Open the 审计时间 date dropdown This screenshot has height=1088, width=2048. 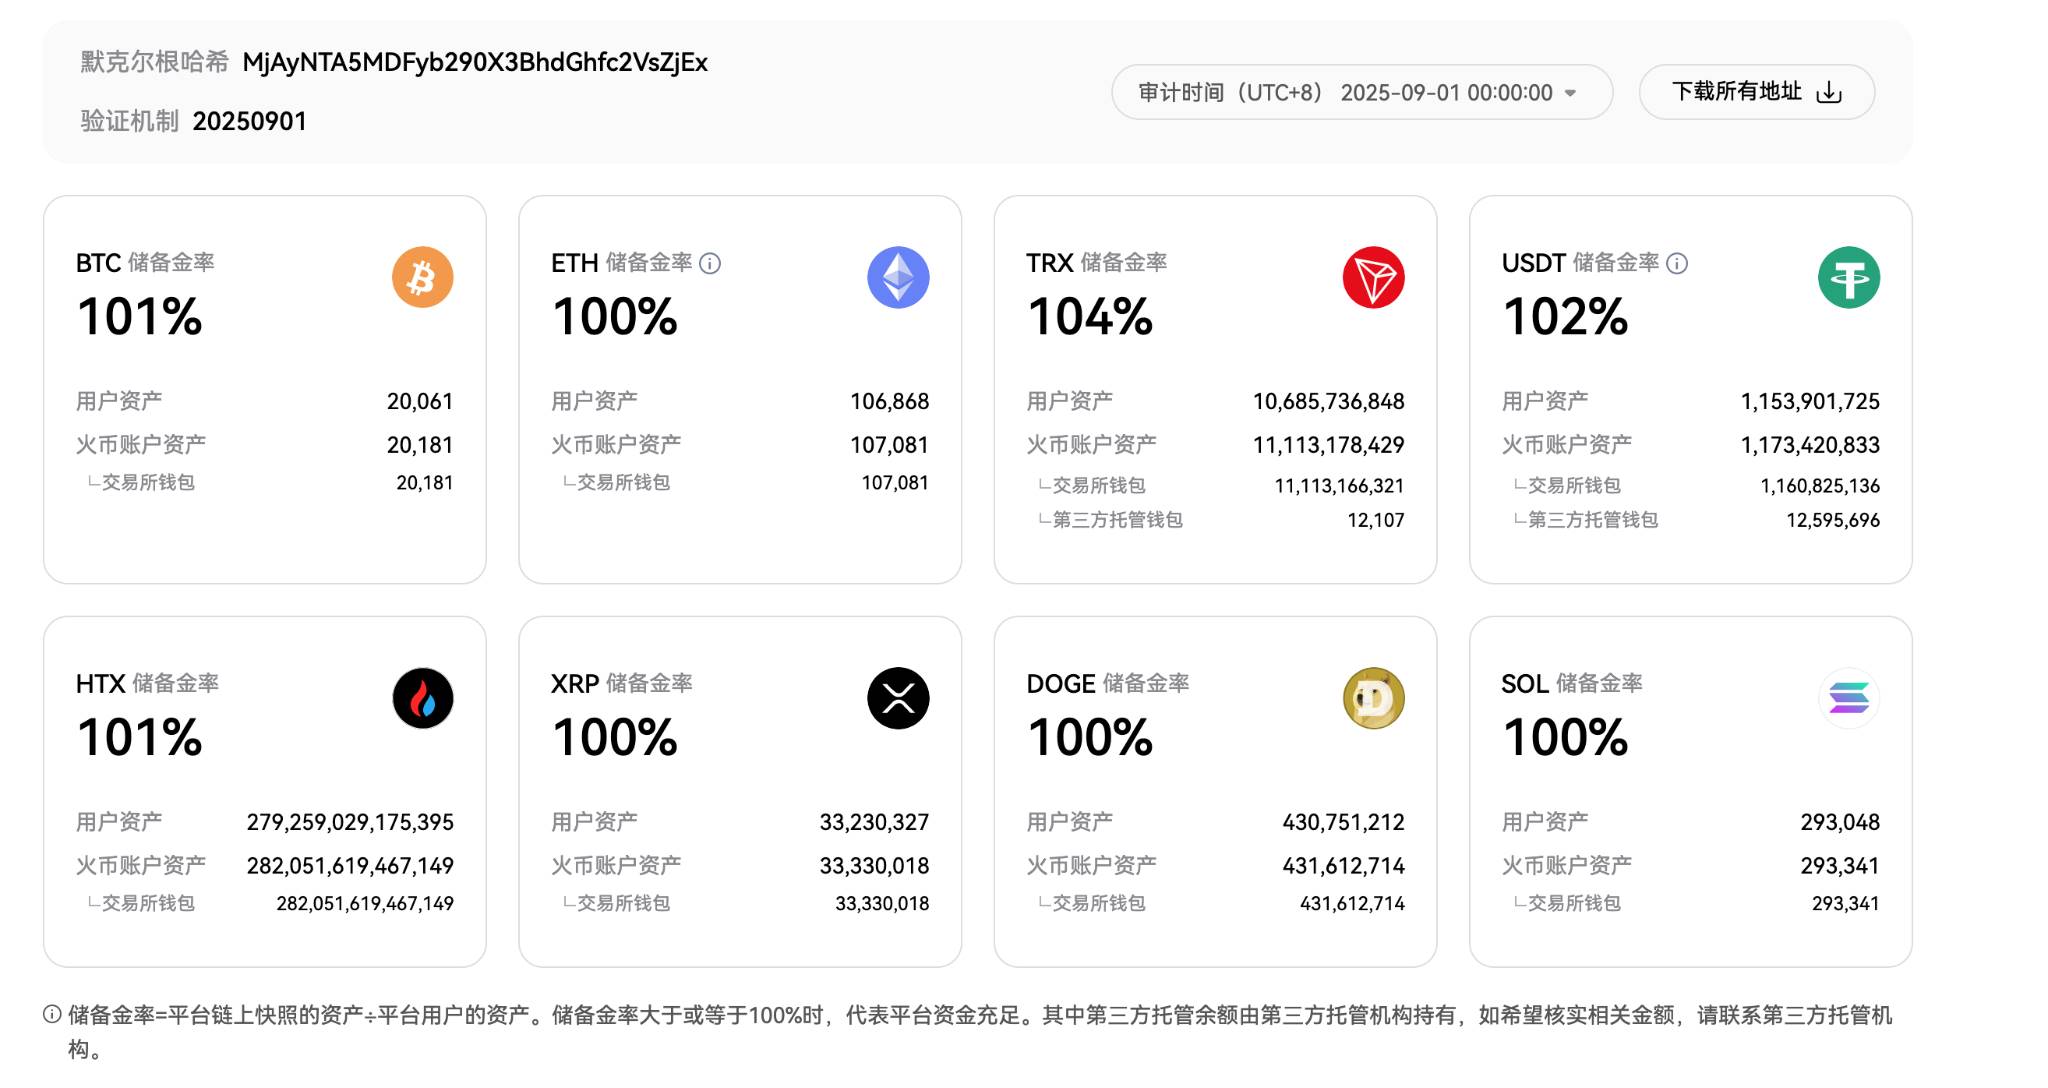(1360, 91)
